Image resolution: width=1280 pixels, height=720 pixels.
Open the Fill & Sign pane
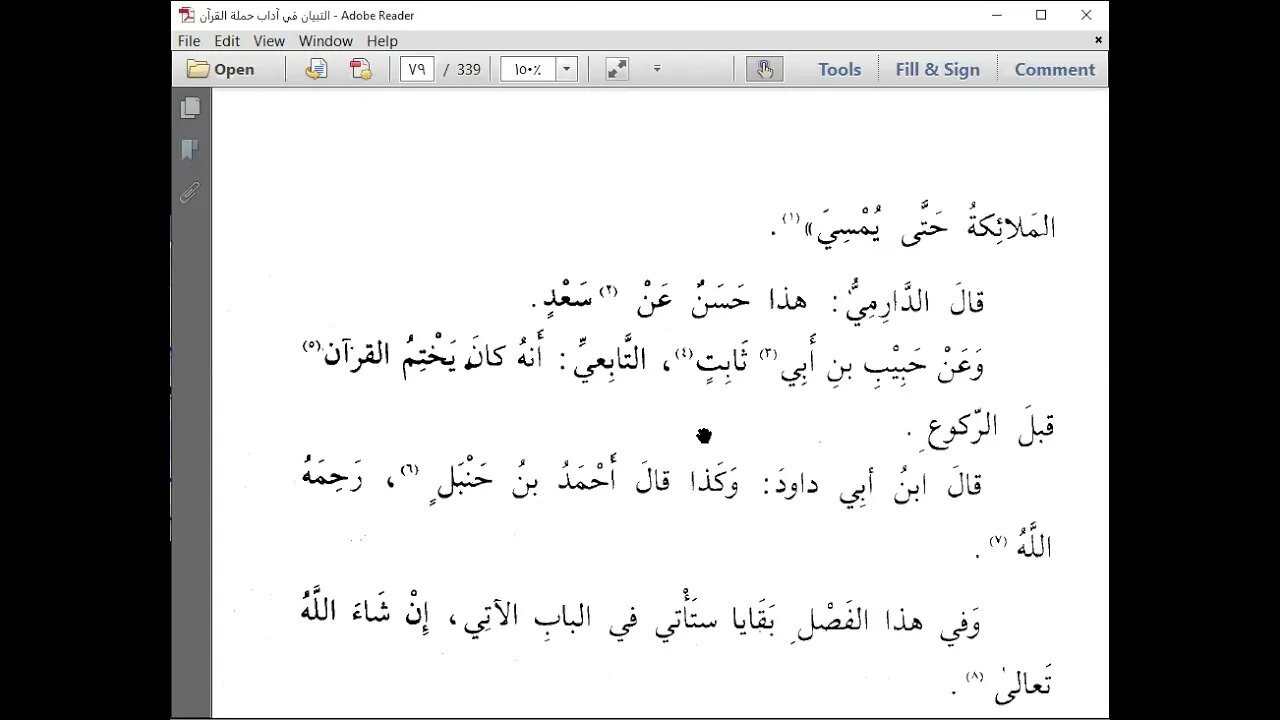pos(937,69)
